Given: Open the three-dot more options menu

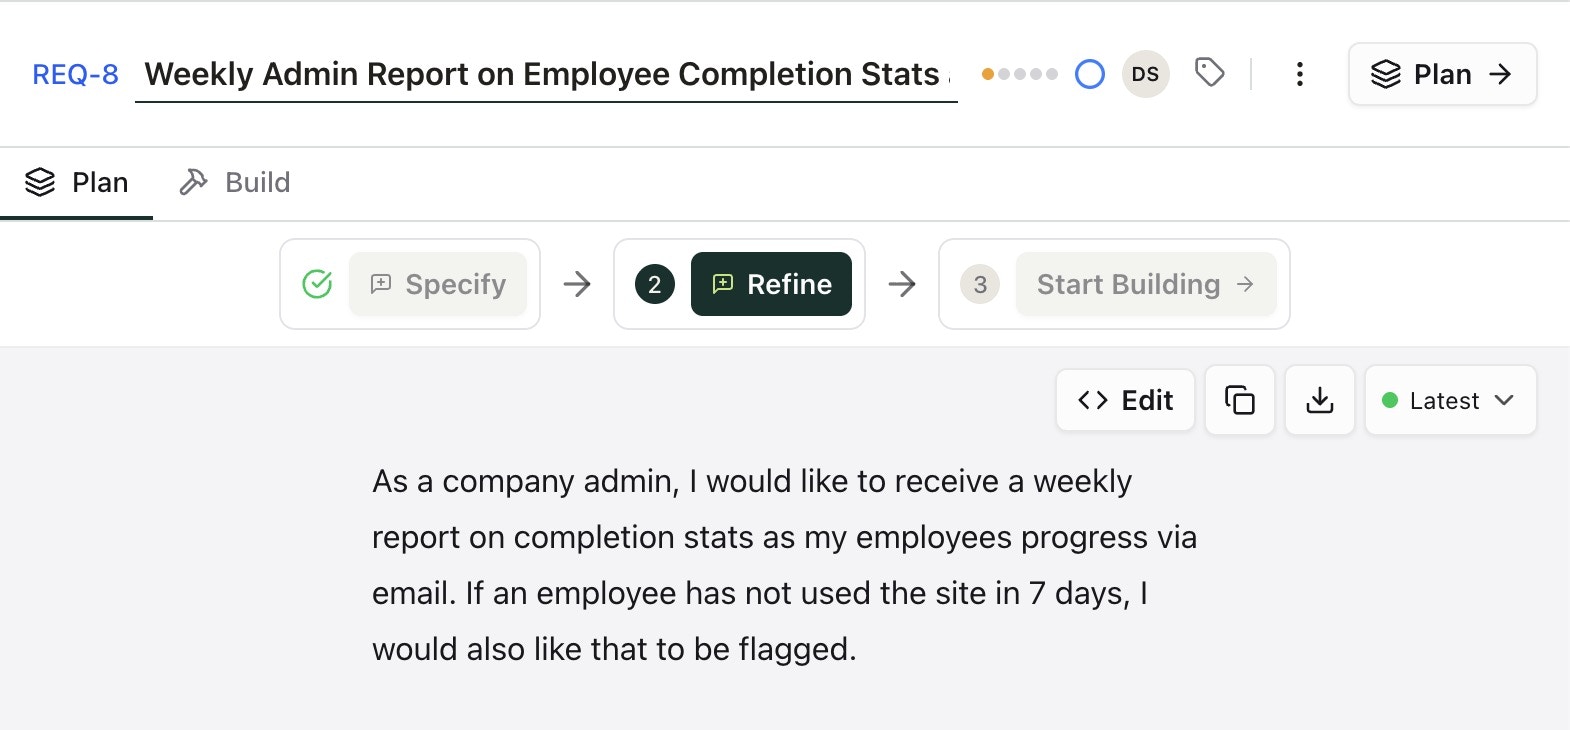Looking at the screenshot, I should click(x=1299, y=74).
